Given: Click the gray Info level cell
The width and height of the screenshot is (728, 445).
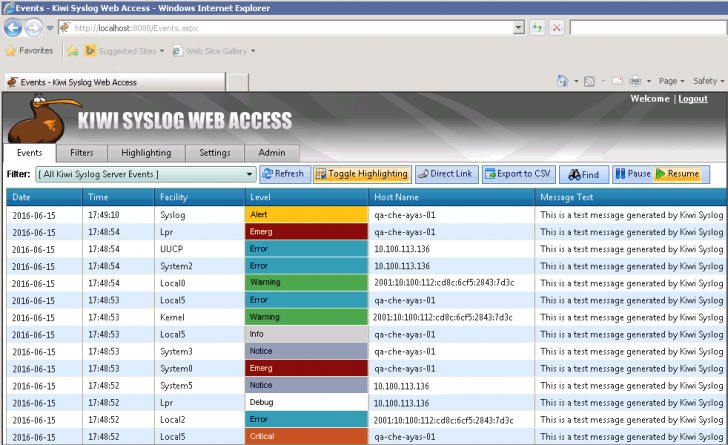Looking at the screenshot, I should pos(306,334).
